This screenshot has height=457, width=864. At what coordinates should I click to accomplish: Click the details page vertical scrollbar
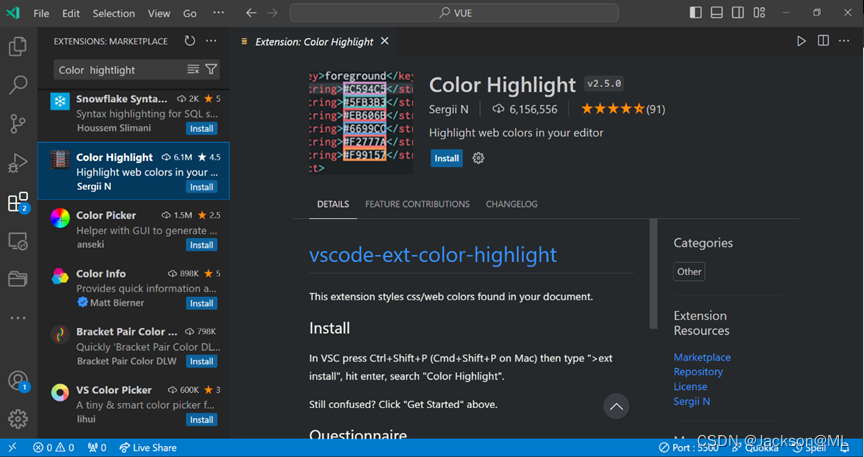(x=654, y=274)
